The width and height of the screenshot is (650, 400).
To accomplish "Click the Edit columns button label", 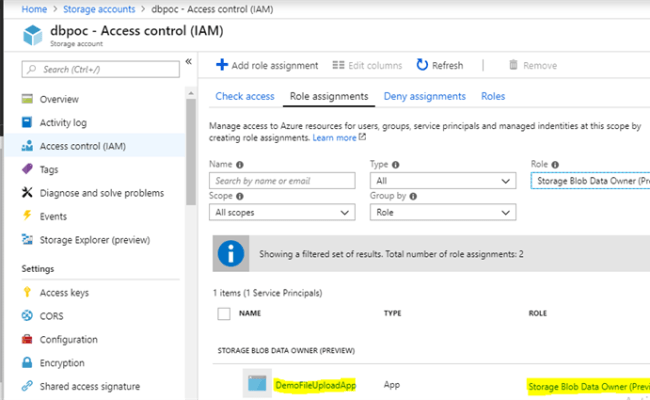I will (x=375, y=65).
